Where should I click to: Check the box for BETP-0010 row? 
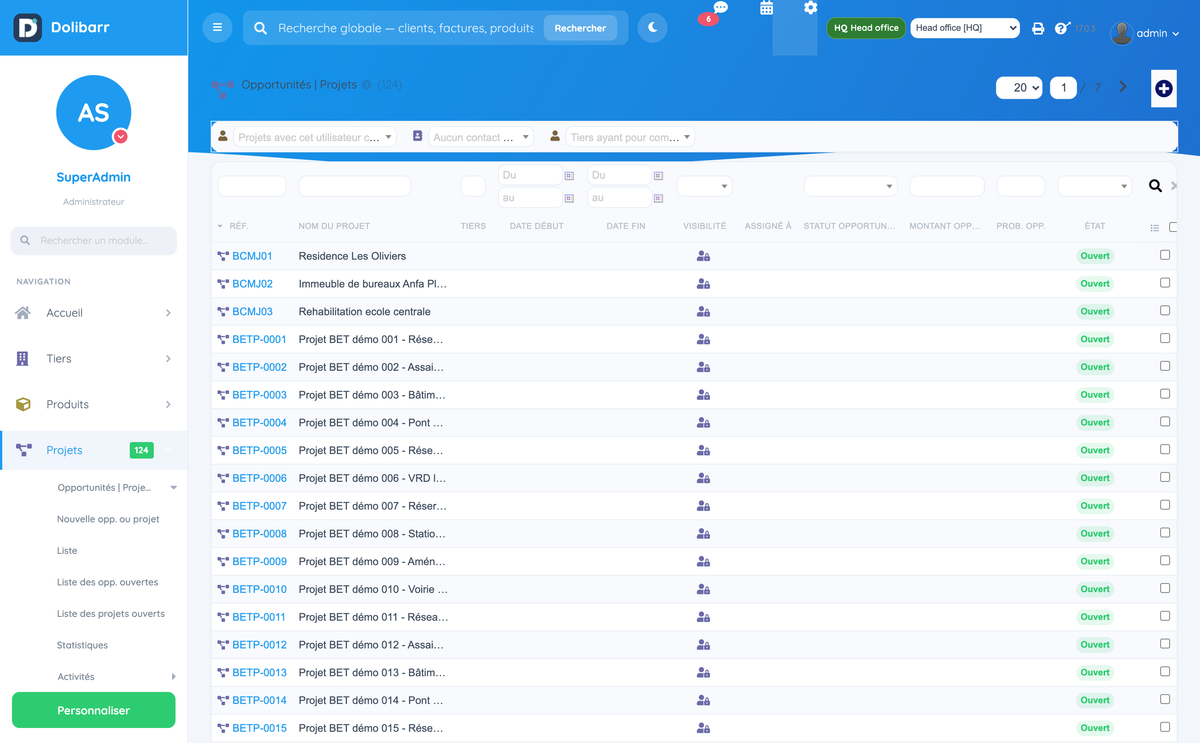coord(1165,588)
